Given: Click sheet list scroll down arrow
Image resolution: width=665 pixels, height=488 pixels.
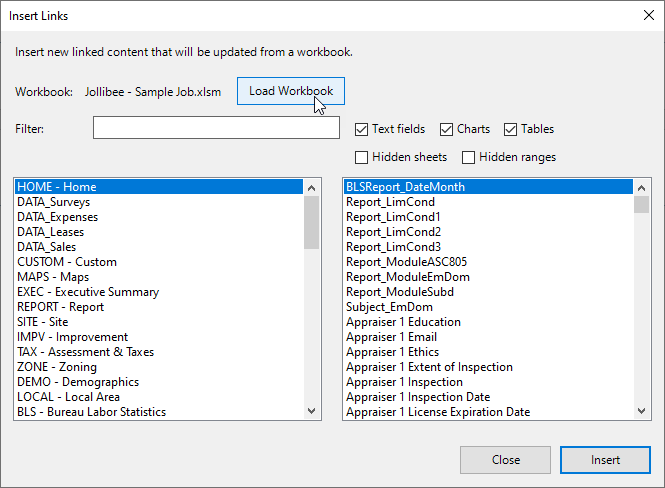Looking at the screenshot, I should tap(312, 411).
